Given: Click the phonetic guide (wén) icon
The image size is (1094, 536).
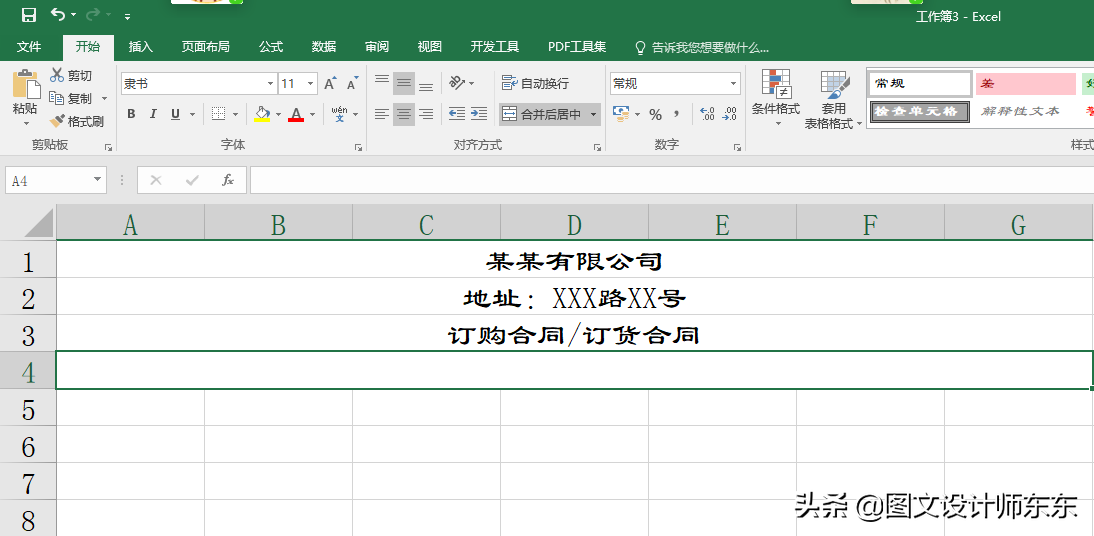Looking at the screenshot, I should [340, 114].
